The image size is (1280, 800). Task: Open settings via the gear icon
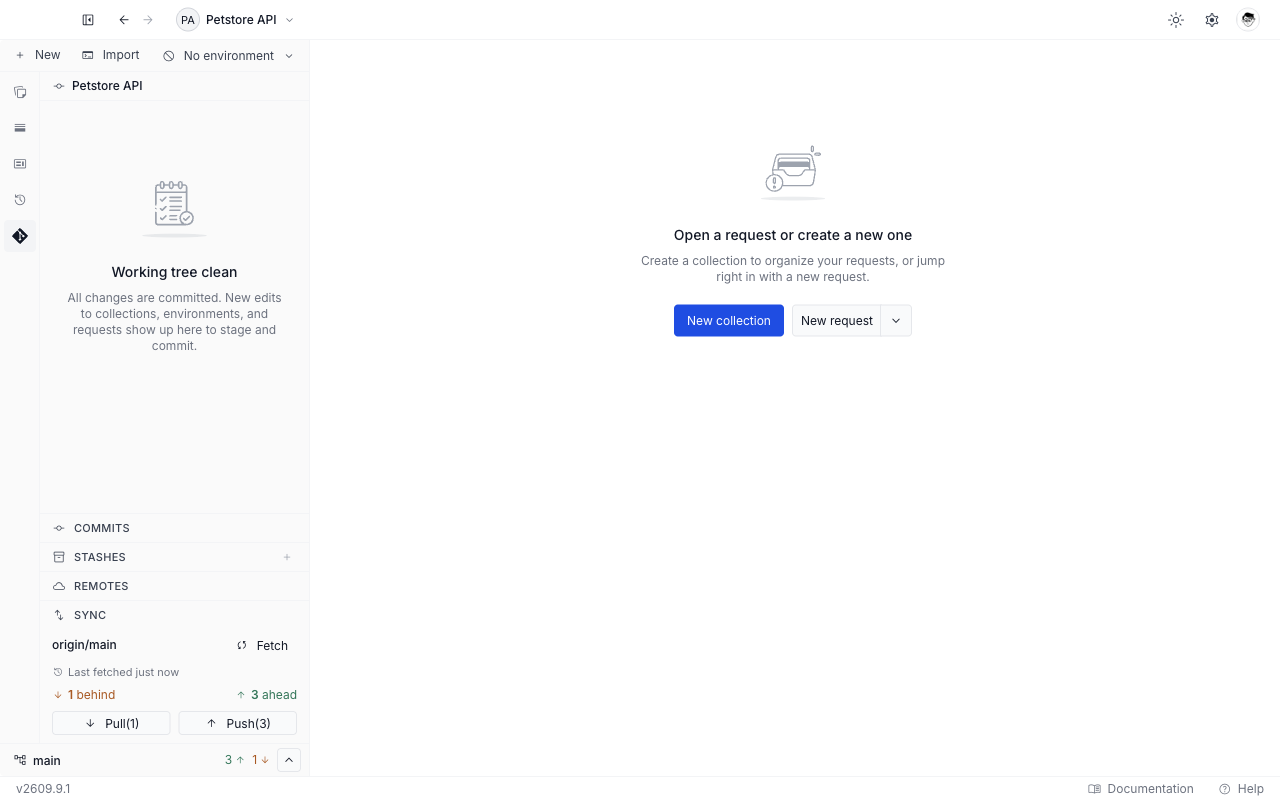1212,20
